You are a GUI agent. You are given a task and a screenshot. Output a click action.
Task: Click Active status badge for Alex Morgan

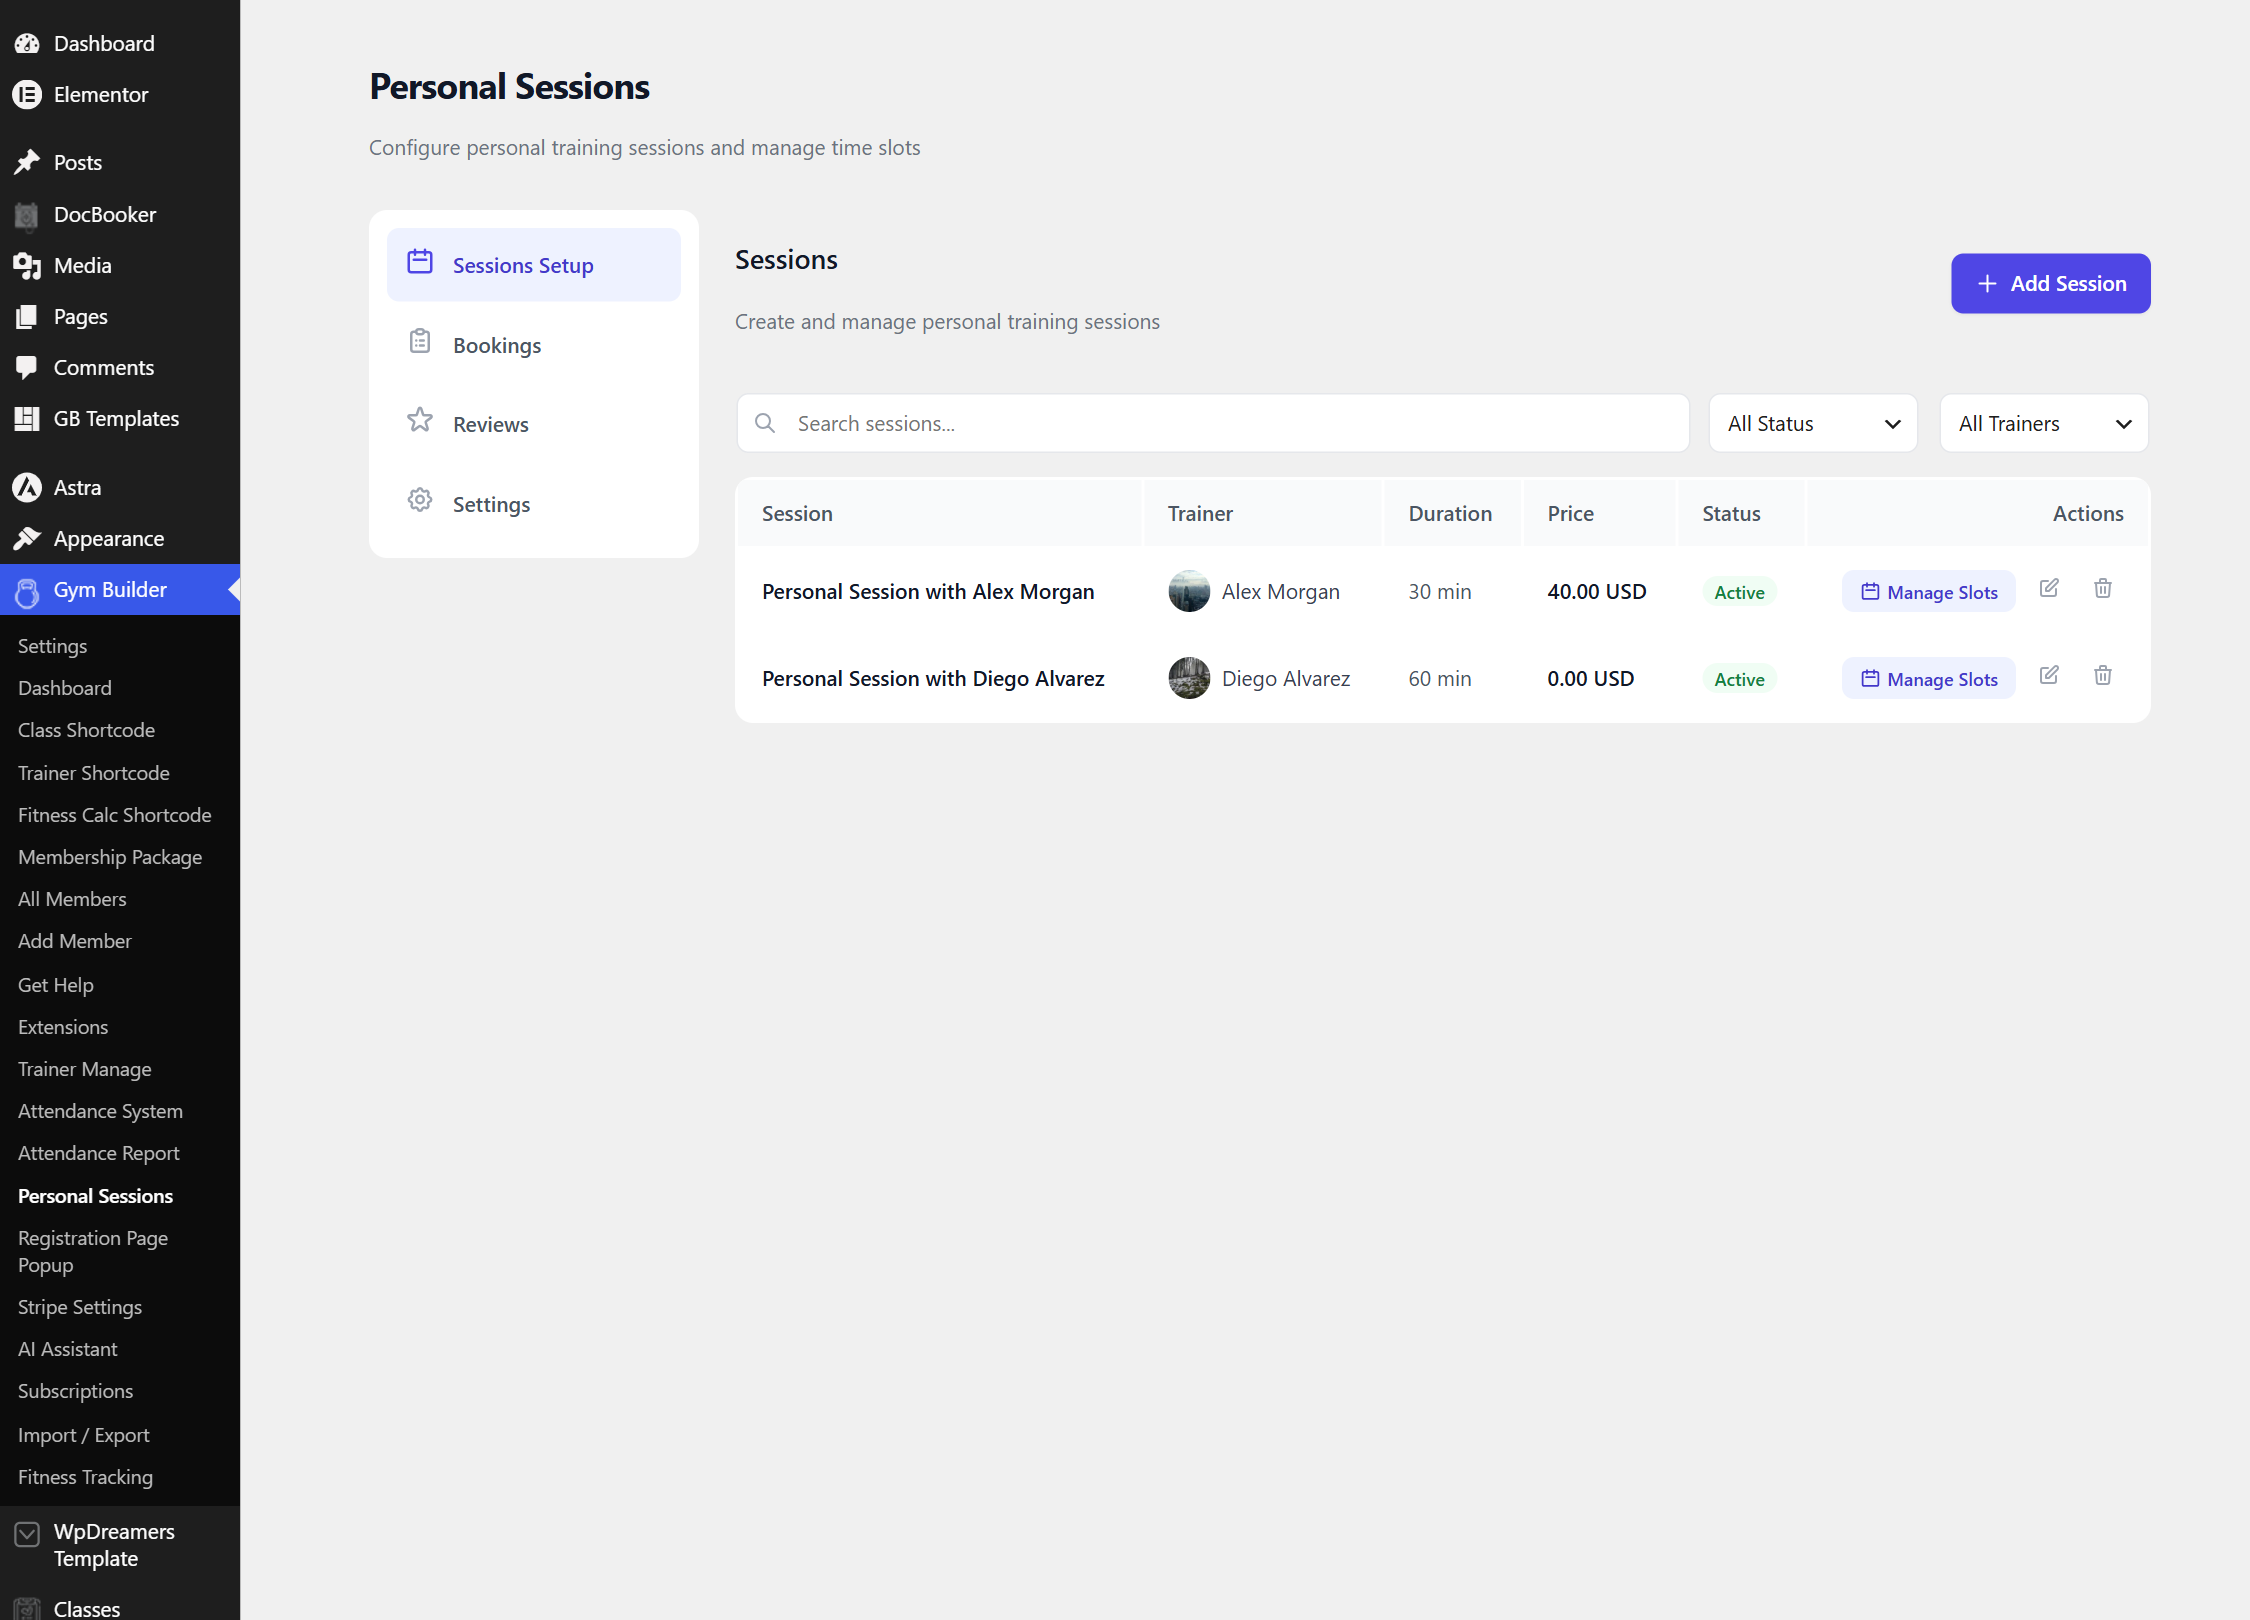click(1739, 592)
